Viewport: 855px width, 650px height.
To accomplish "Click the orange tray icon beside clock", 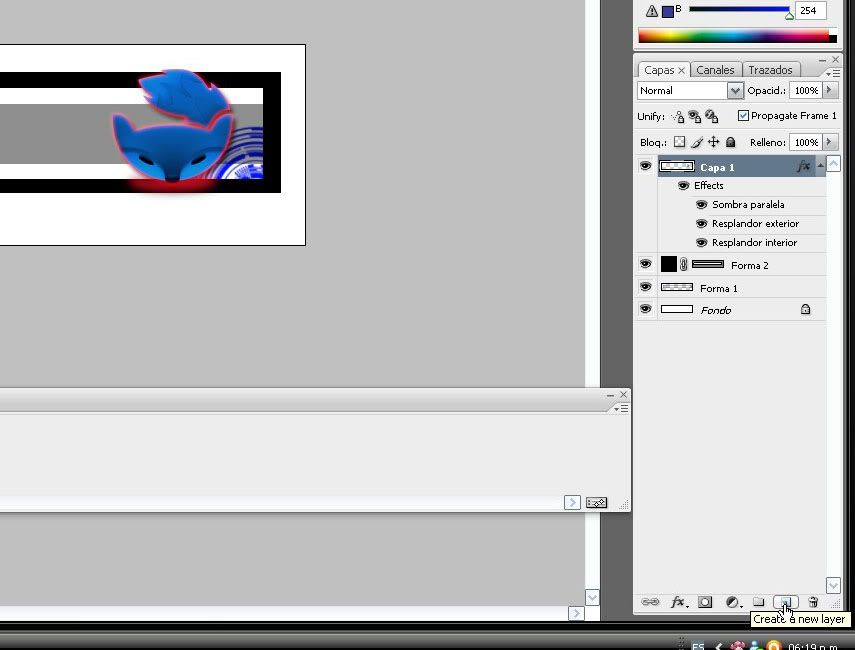I will tap(774, 646).
